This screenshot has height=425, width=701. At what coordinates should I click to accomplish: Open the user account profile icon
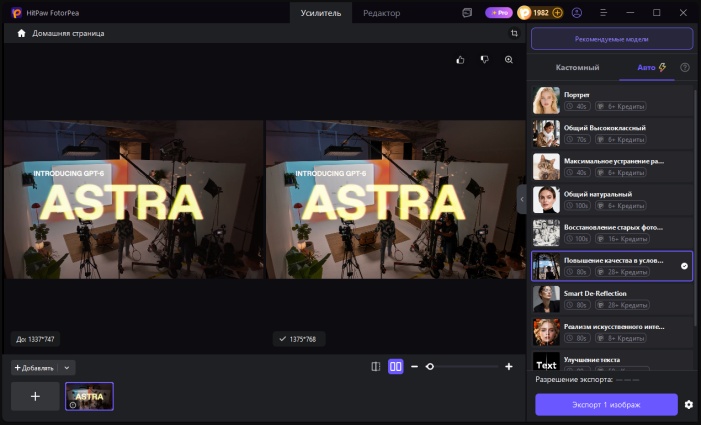coord(577,13)
